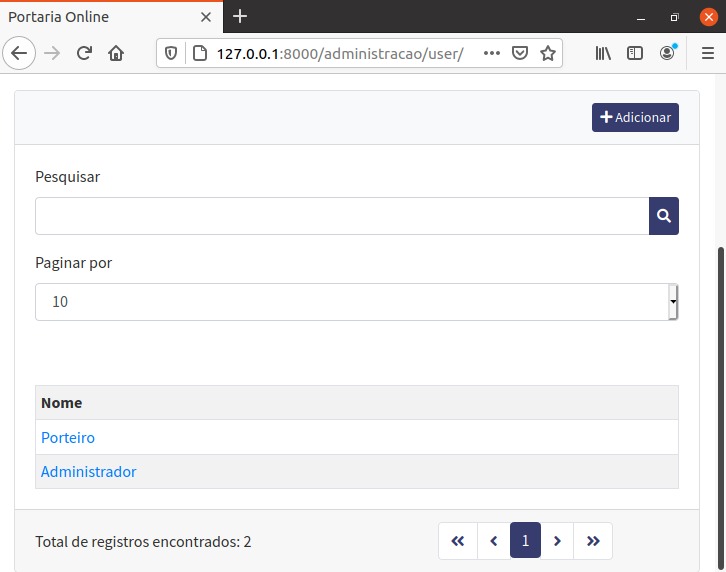Click the page vertical scrollbar
The height and width of the screenshot is (572, 726).
point(720,409)
